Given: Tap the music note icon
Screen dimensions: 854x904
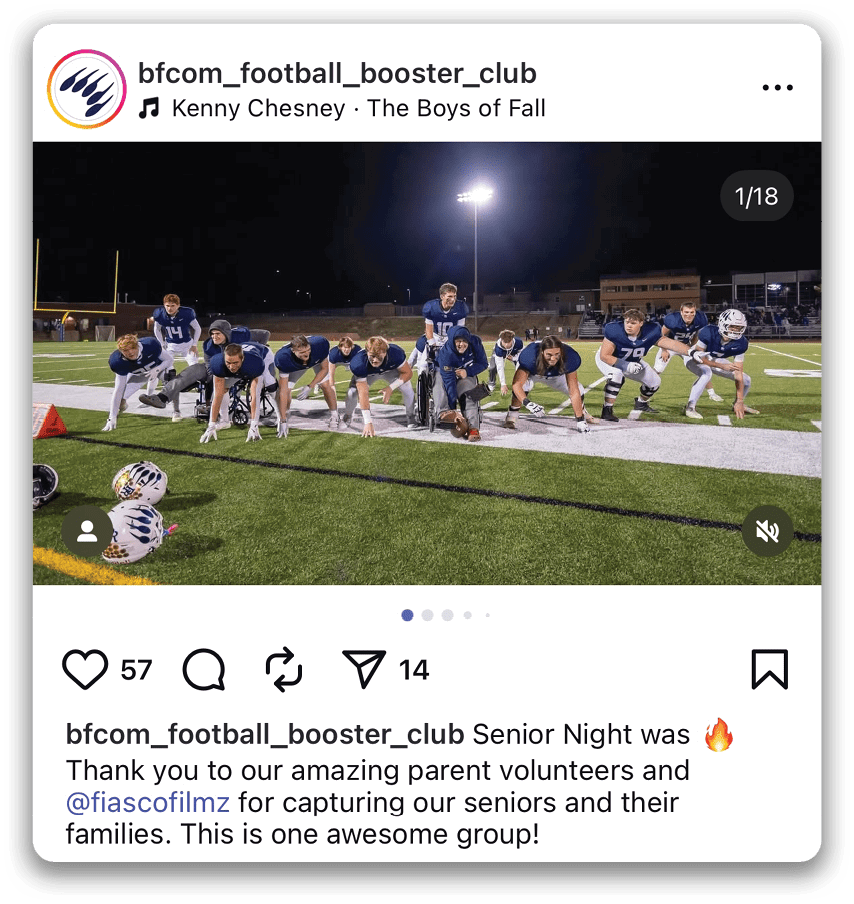Looking at the screenshot, I should (149, 108).
